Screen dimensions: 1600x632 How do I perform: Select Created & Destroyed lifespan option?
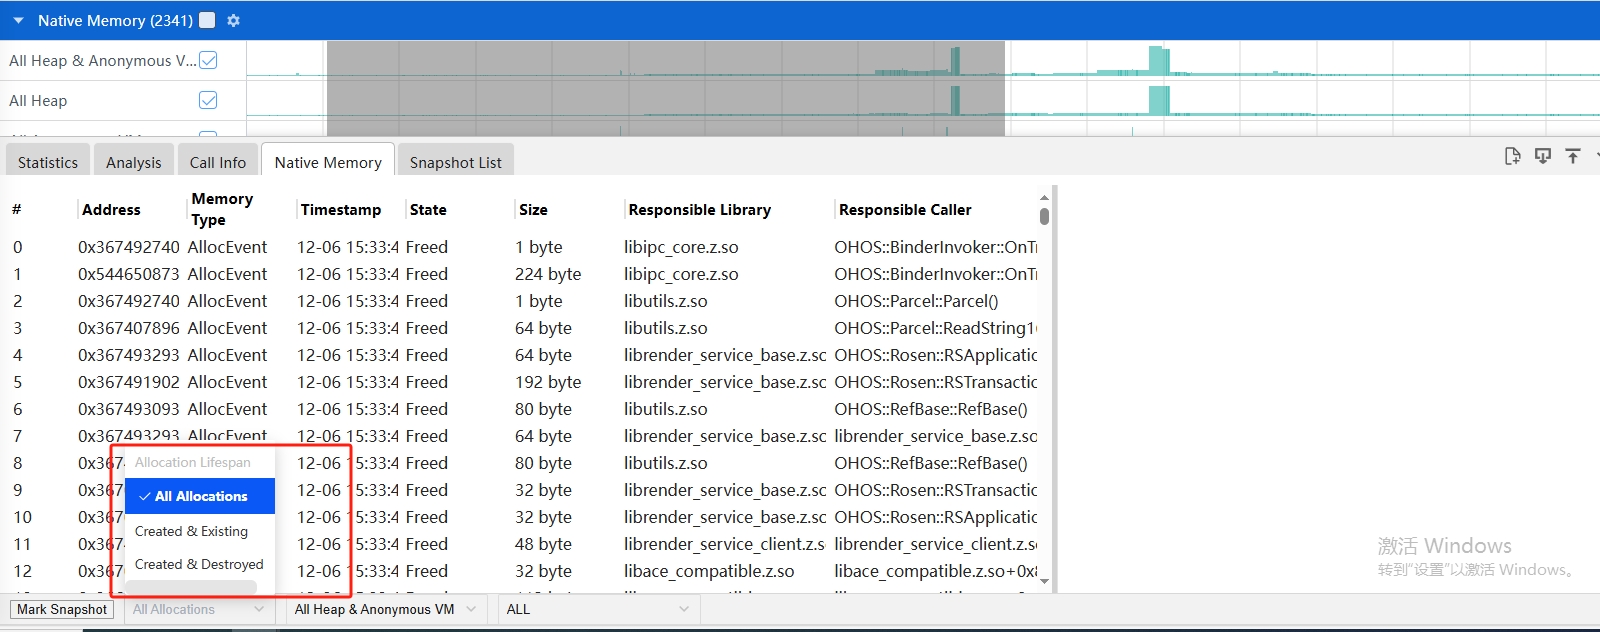point(199,564)
